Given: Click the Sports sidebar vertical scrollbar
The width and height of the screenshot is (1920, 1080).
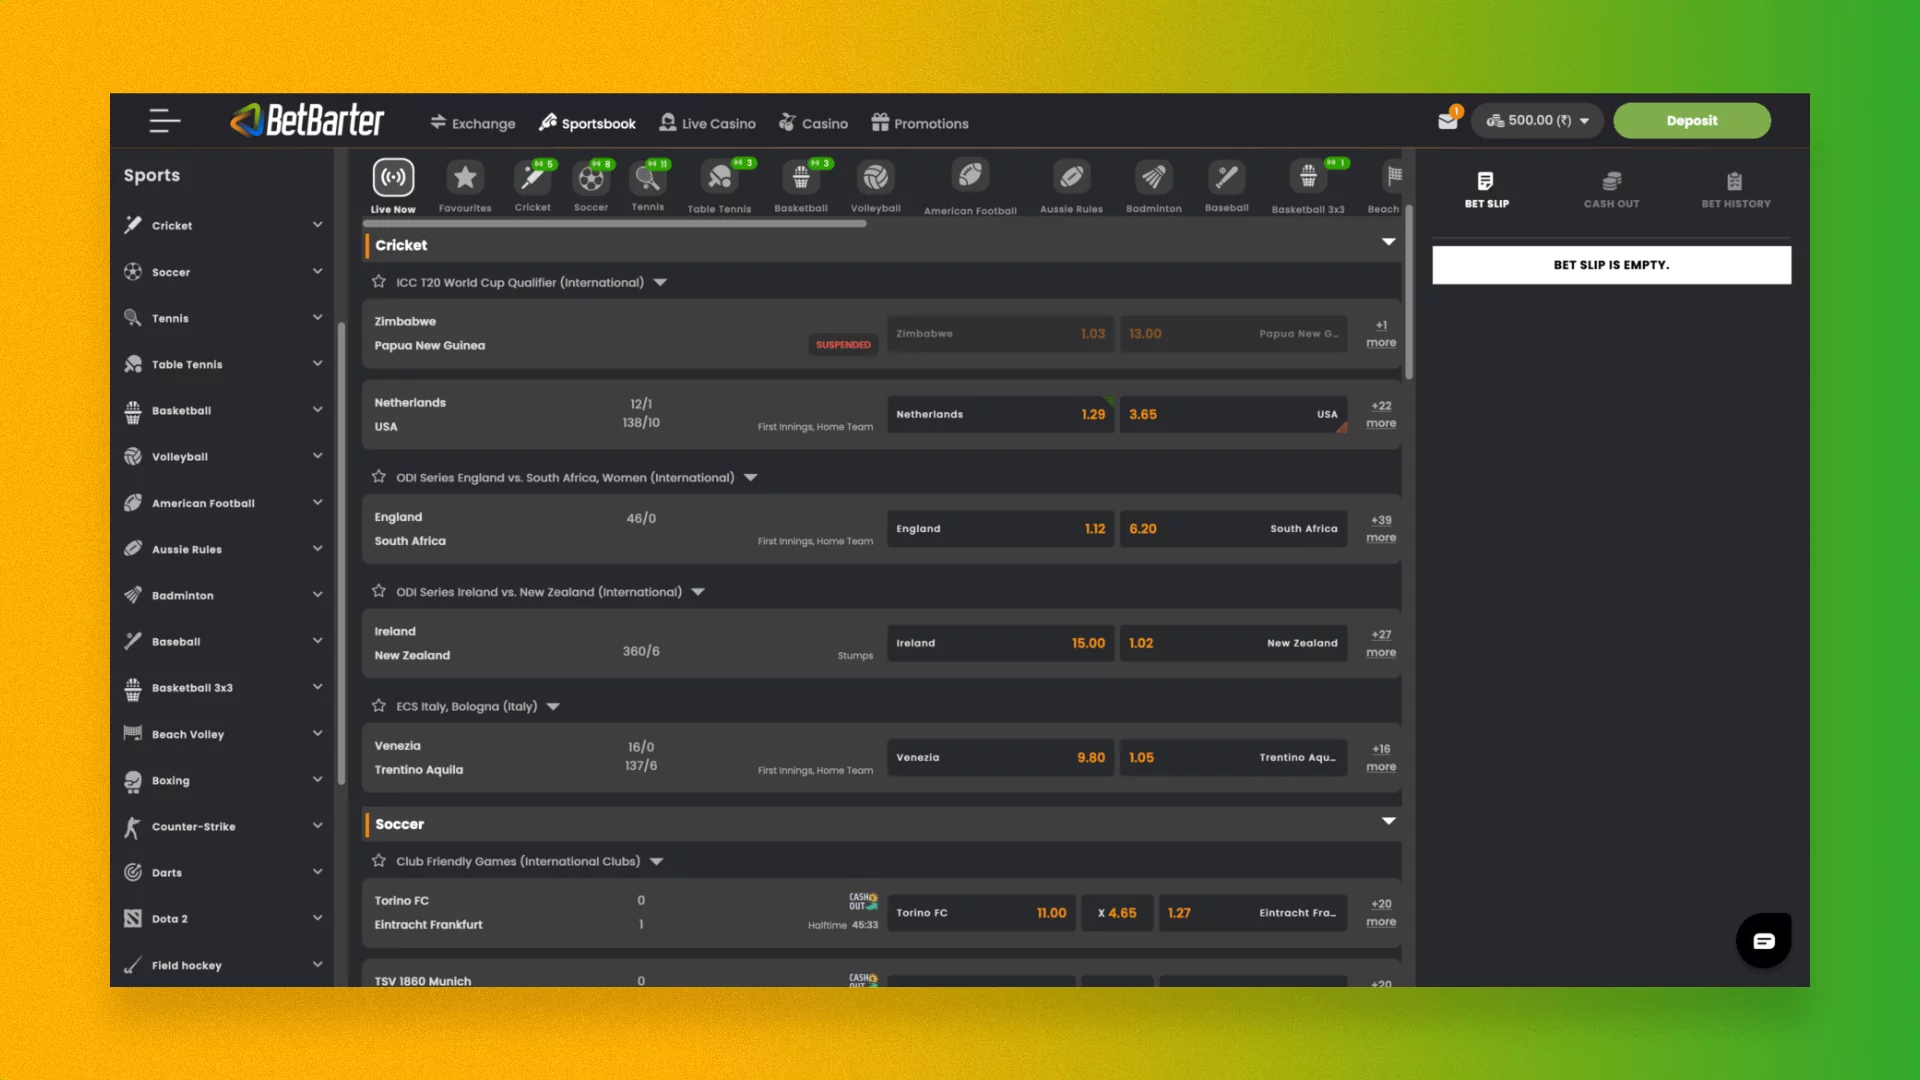Looking at the screenshot, I should (x=341, y=552).
